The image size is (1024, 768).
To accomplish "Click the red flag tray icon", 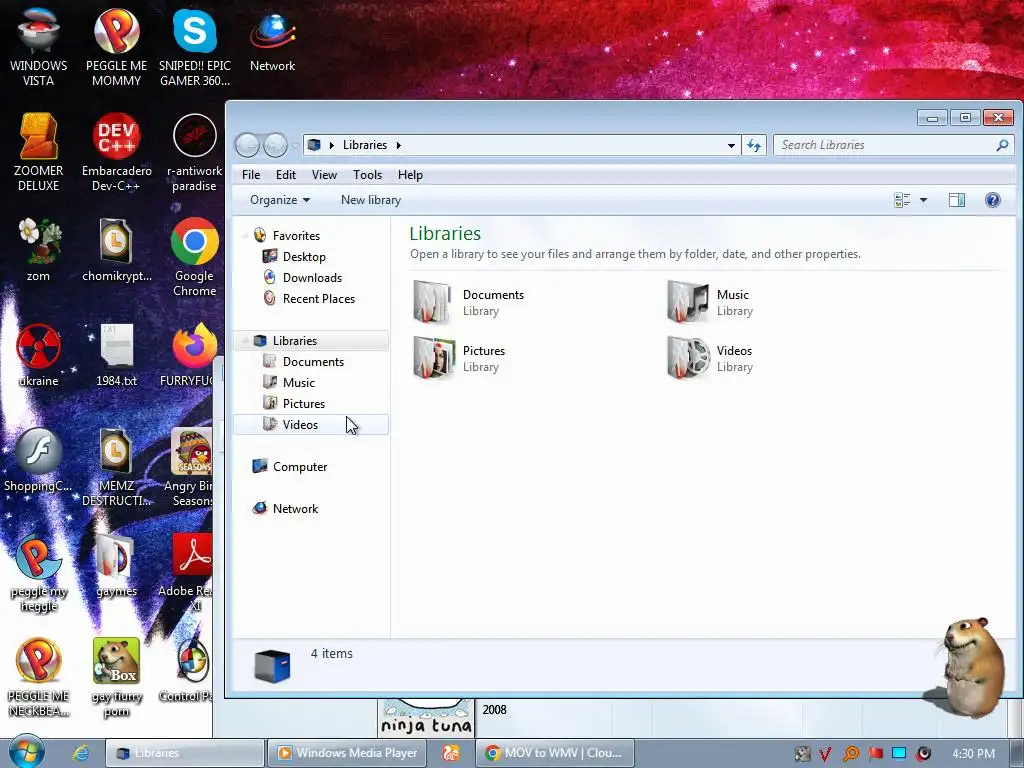I will point(875,754).
